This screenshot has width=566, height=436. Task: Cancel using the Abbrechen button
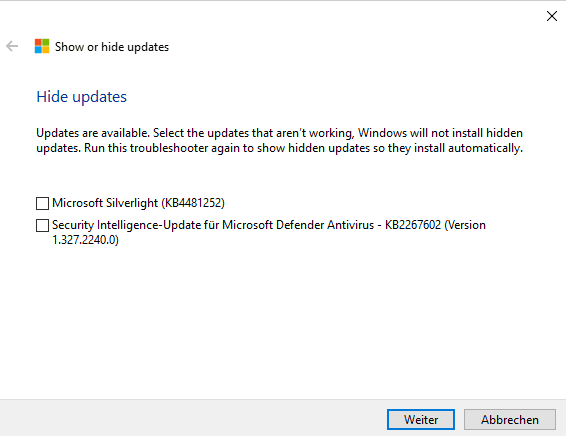[x=509, y=419]
